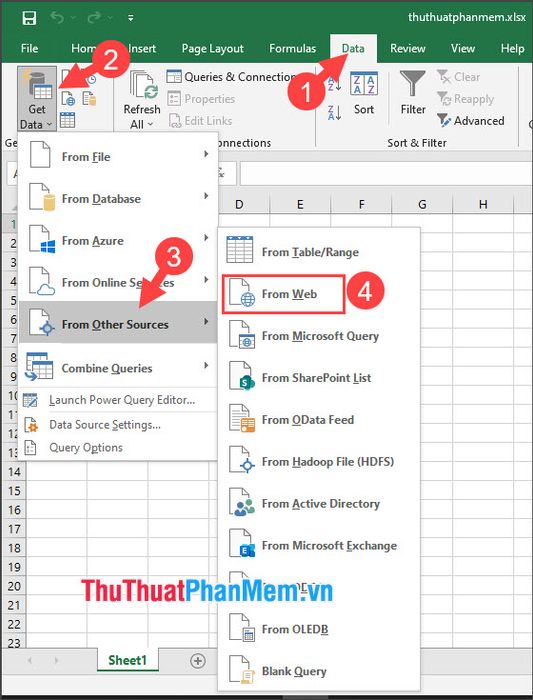Image resolution: width=533 pixels, height=700 pixels.
Task: Open Data Source Settings
Action: [118, 425]
